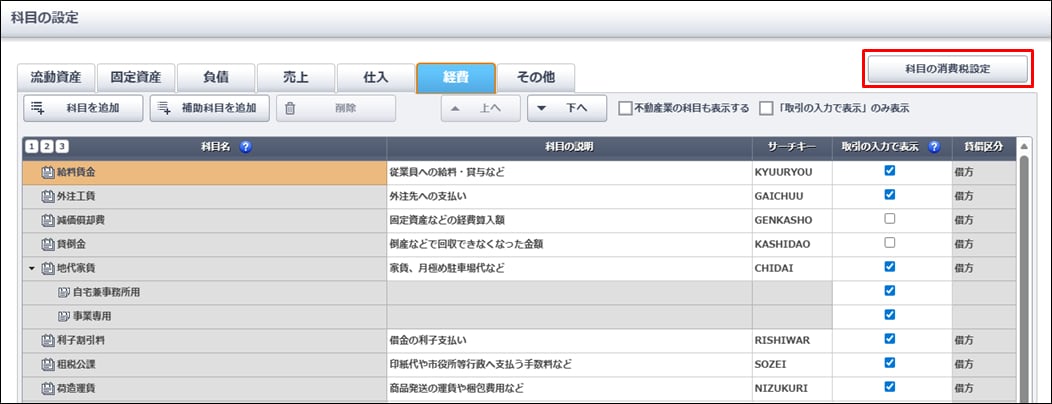Enable 不動産業の科目も表示する checkbox

[x=625, y=109]
